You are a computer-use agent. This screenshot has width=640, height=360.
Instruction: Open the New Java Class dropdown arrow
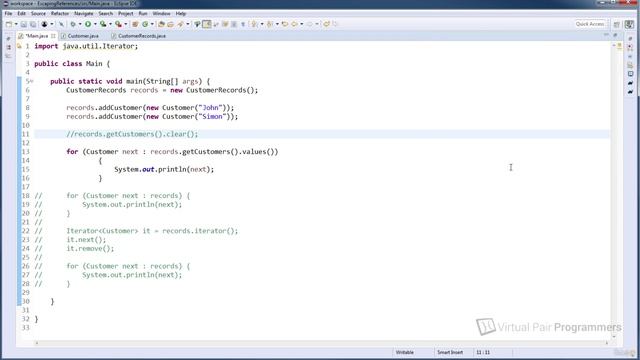tap(152, 24)
